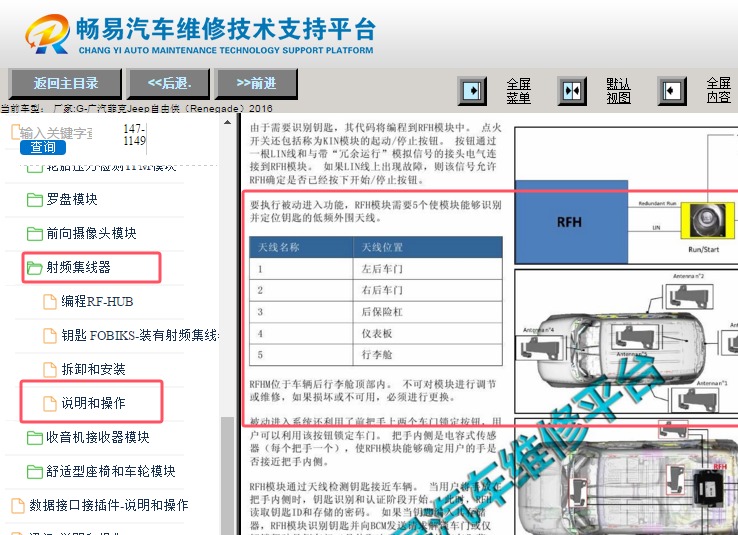Click the 天线名称 table header
Image resolution: width=738 pixels, height=535 pixels.
pos(301,247)
